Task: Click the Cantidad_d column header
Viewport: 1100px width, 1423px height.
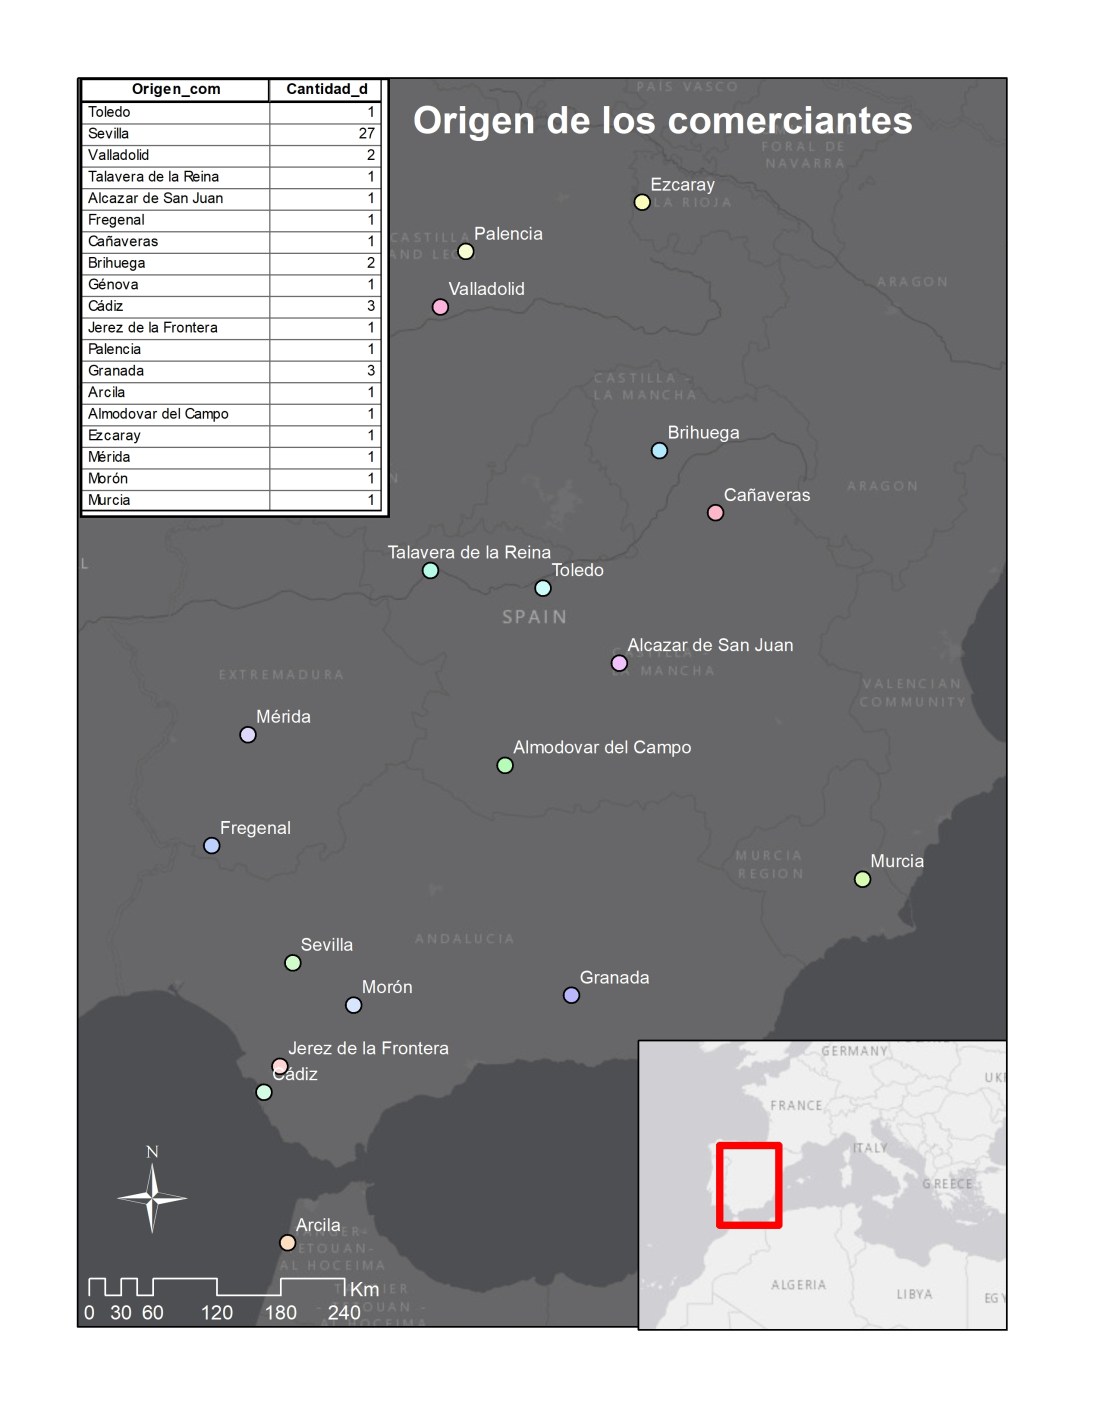Action: click(x=326, y=89)
